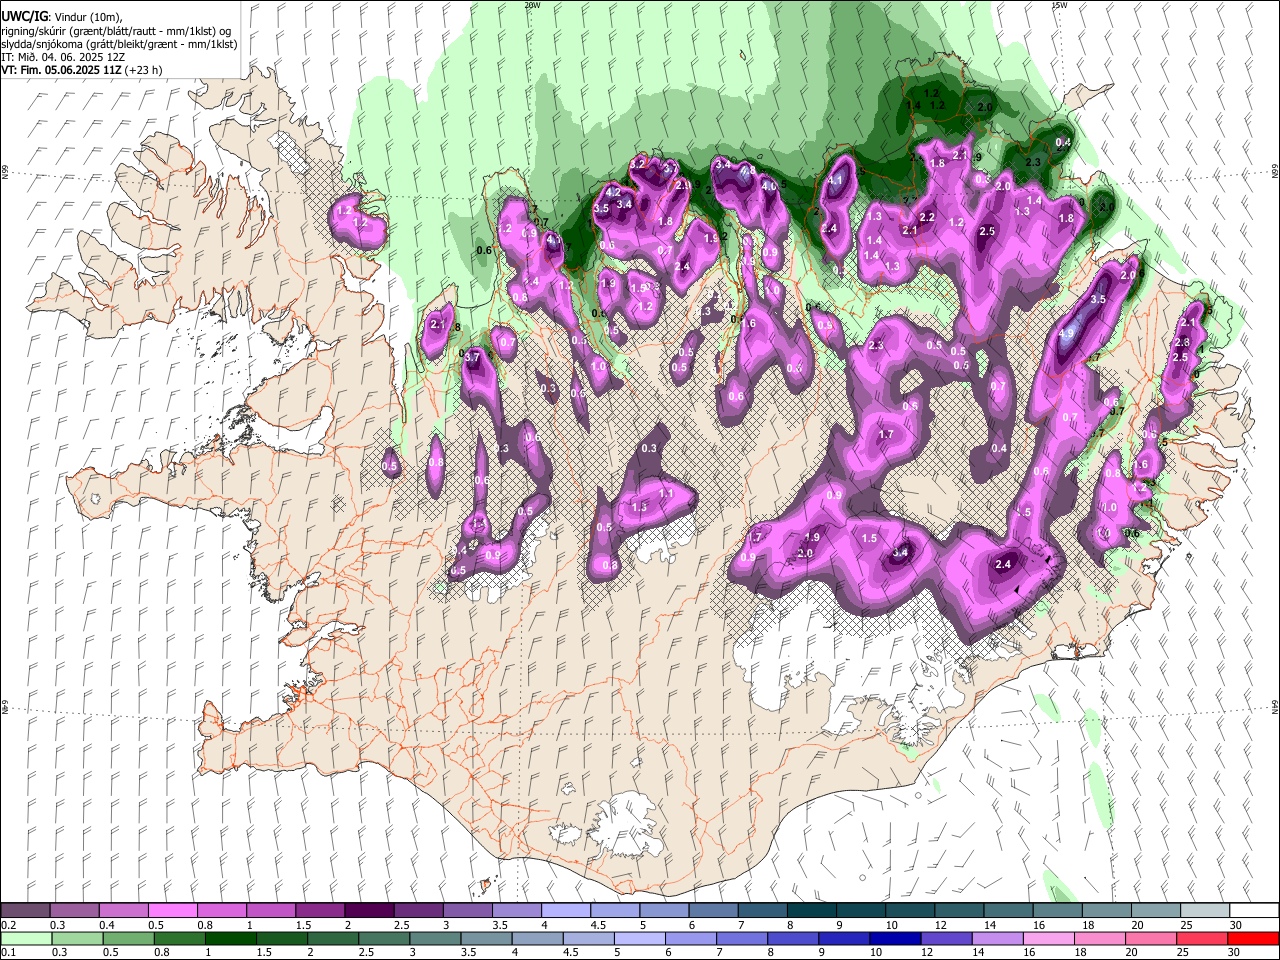Select the darkest purple swatch labeled 2 in the upper legend row
This screenshot has width=1280, height=960.
click(x=368, y=911)
